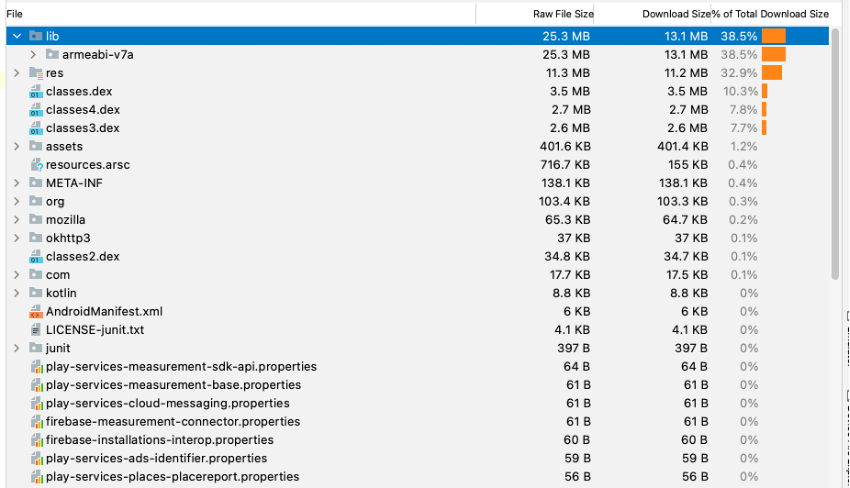This screenshot has width=850, height=488.
Task: Click the META-INF folder icon
Action: click(36, 183)
